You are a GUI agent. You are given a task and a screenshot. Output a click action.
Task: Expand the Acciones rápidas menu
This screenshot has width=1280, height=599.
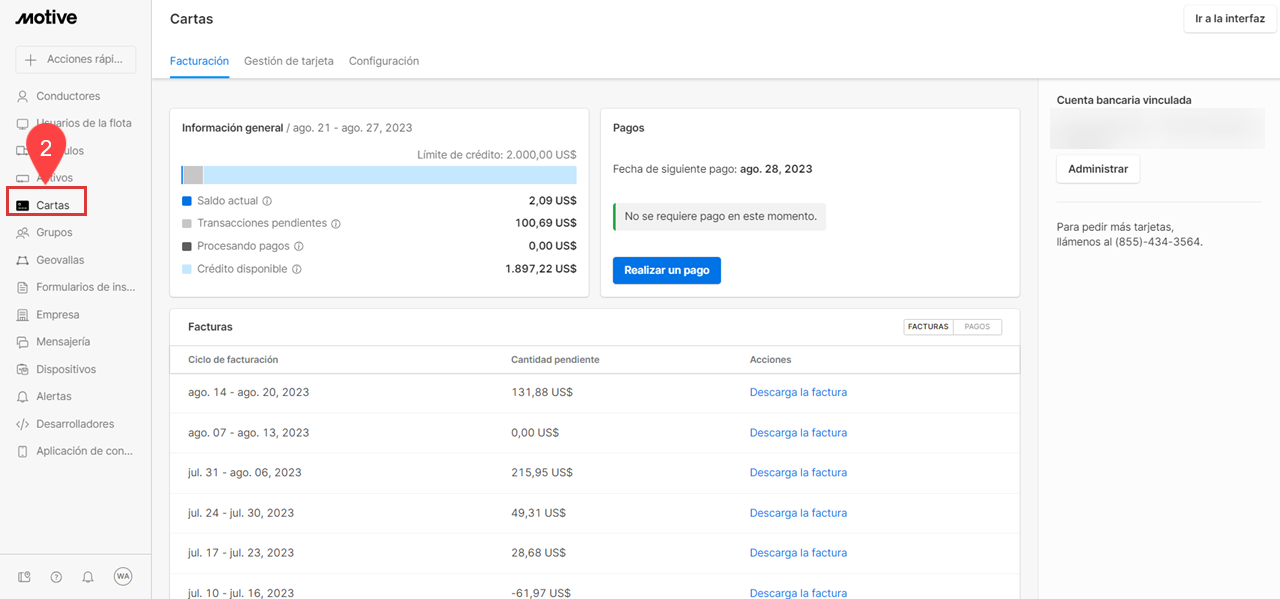point(76,59)
